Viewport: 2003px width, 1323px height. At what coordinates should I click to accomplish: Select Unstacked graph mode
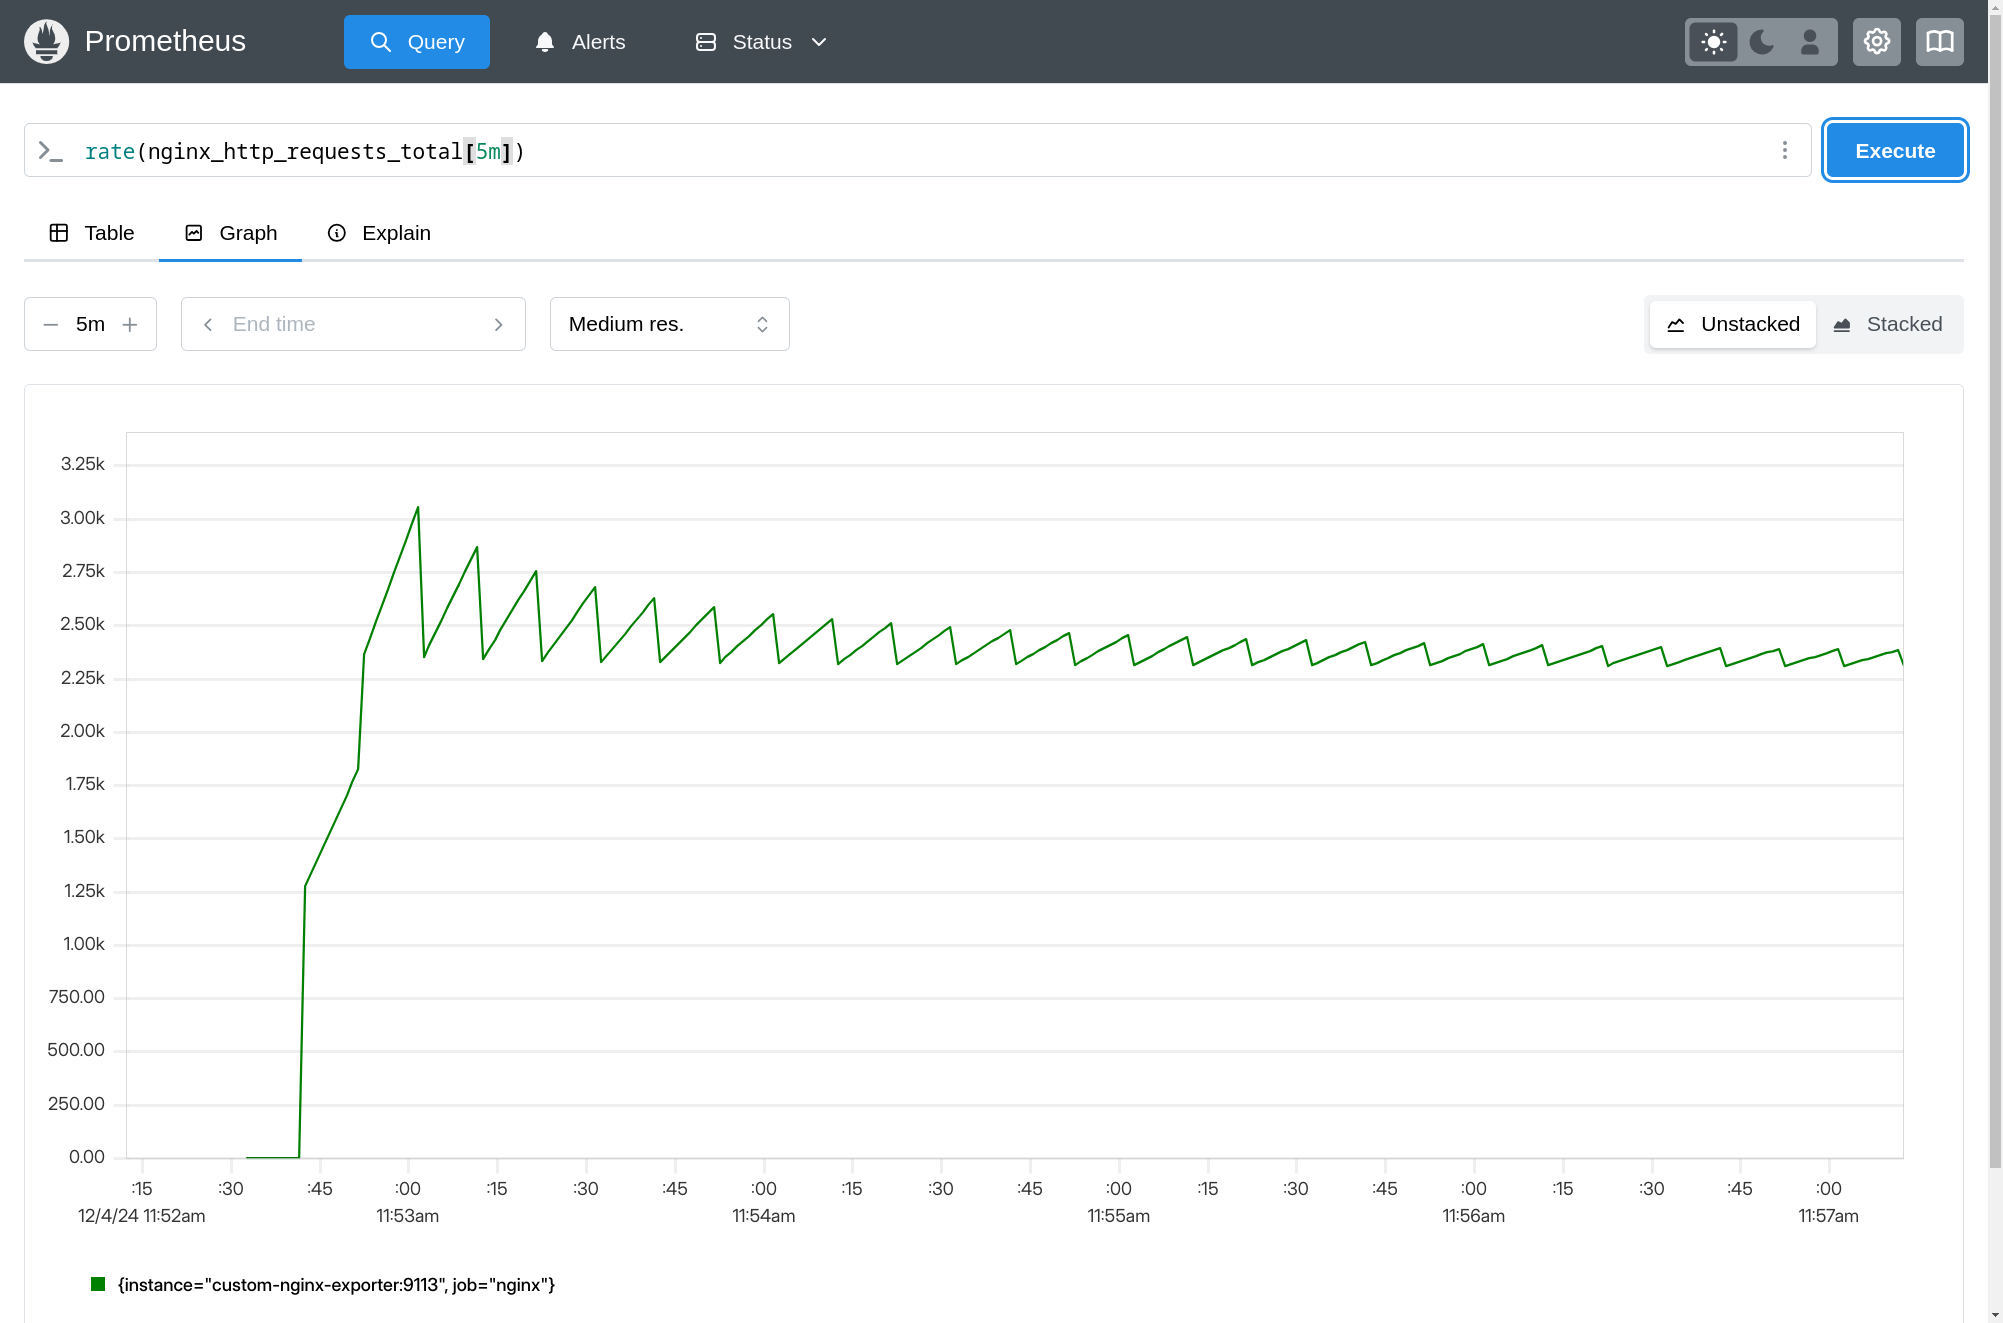click(x=1732, y=324)
